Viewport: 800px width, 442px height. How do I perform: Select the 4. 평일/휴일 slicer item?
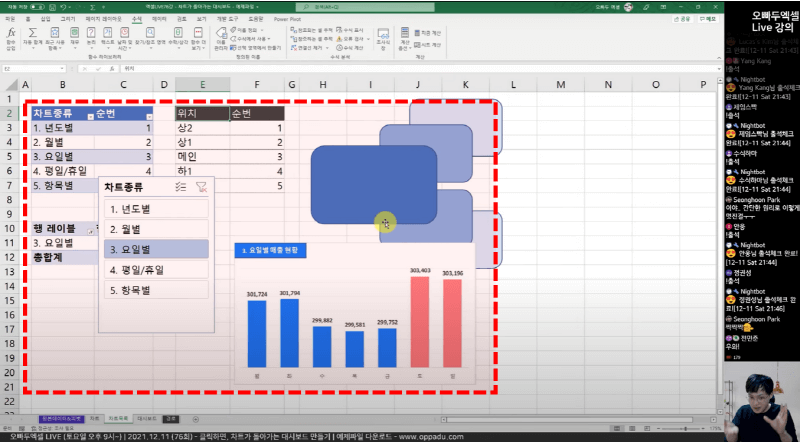coord(156,270)
